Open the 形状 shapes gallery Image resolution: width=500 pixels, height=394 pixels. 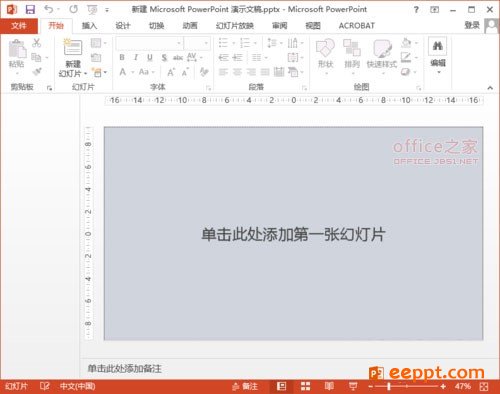pos(325,53)
